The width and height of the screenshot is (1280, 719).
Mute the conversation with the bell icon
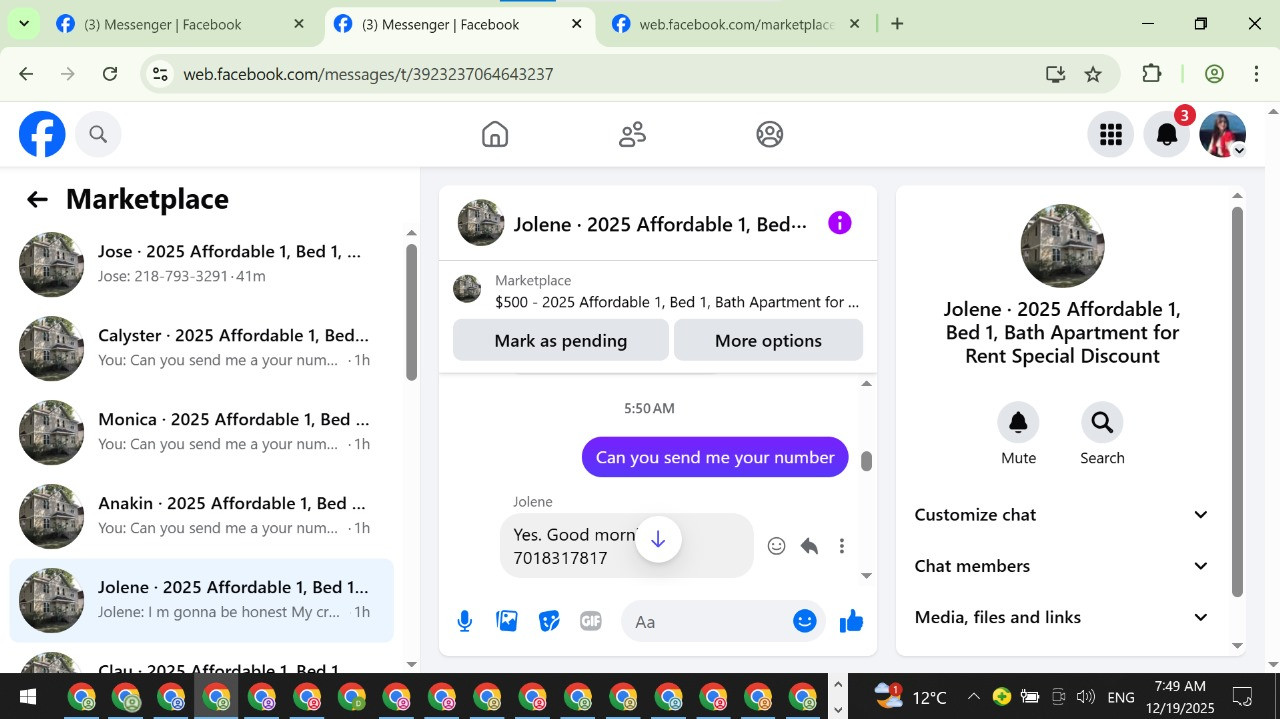(1018, 423)
